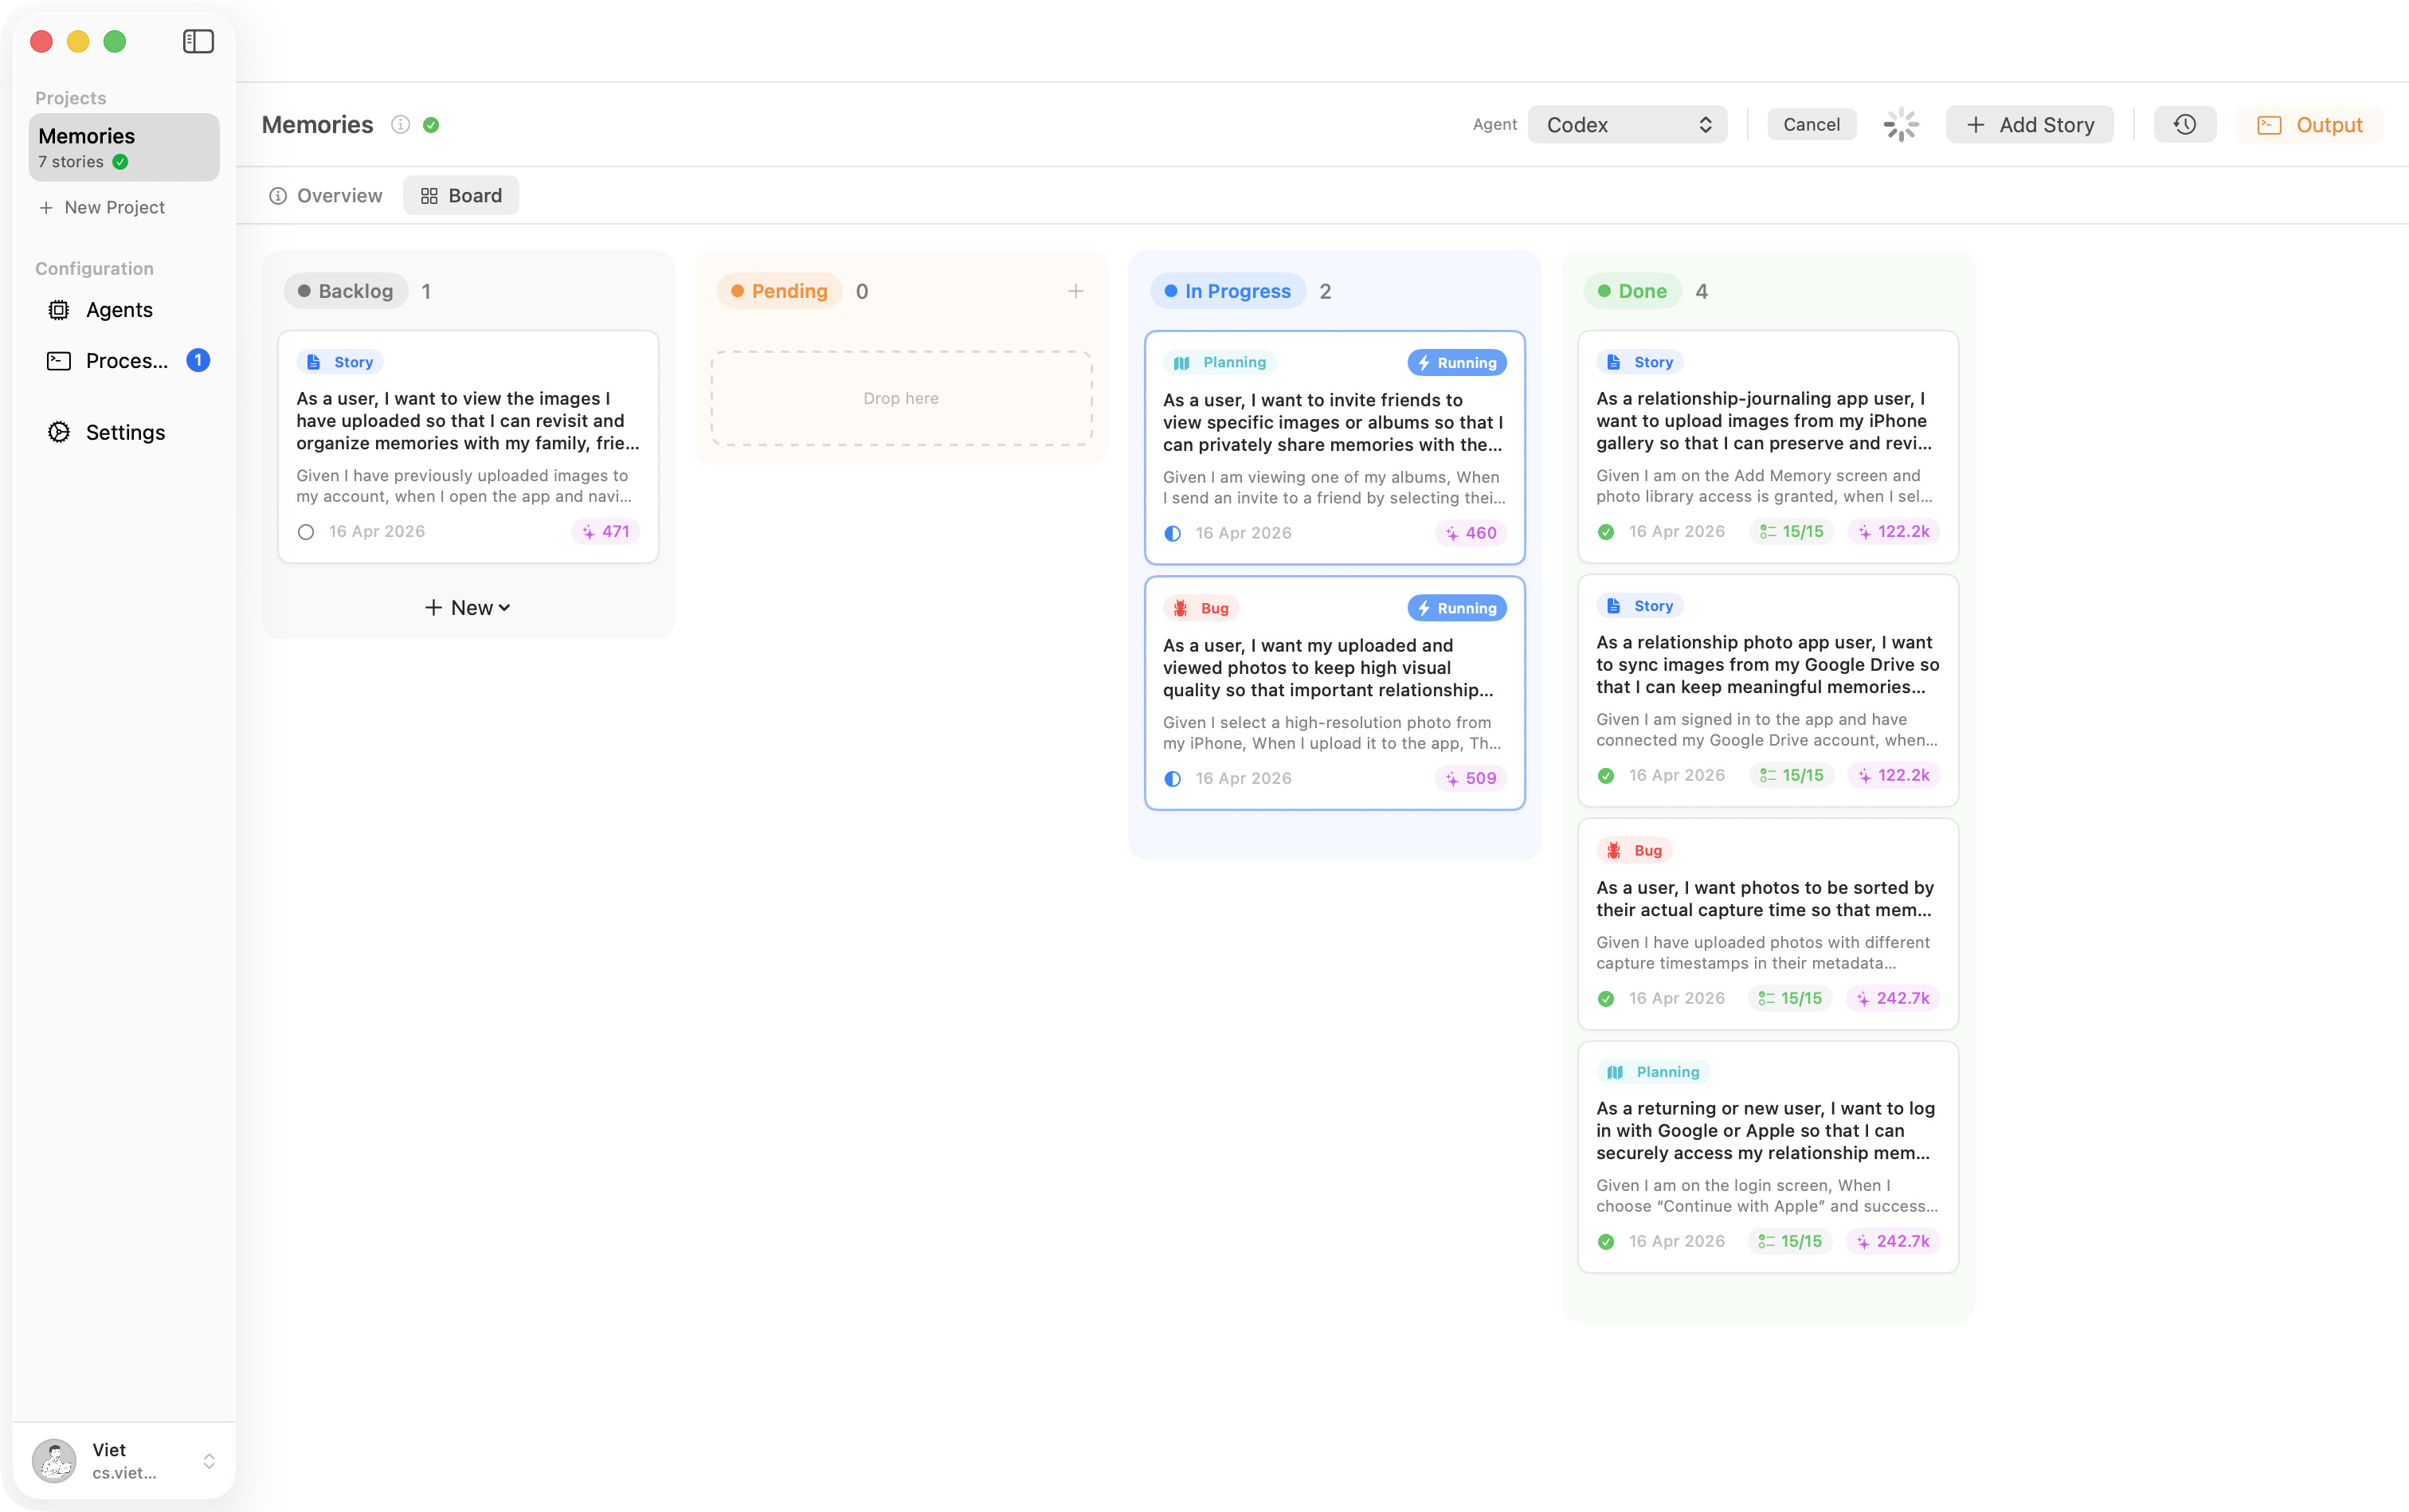
Task: Click Planning tag on login card
Action: 1654,1072
